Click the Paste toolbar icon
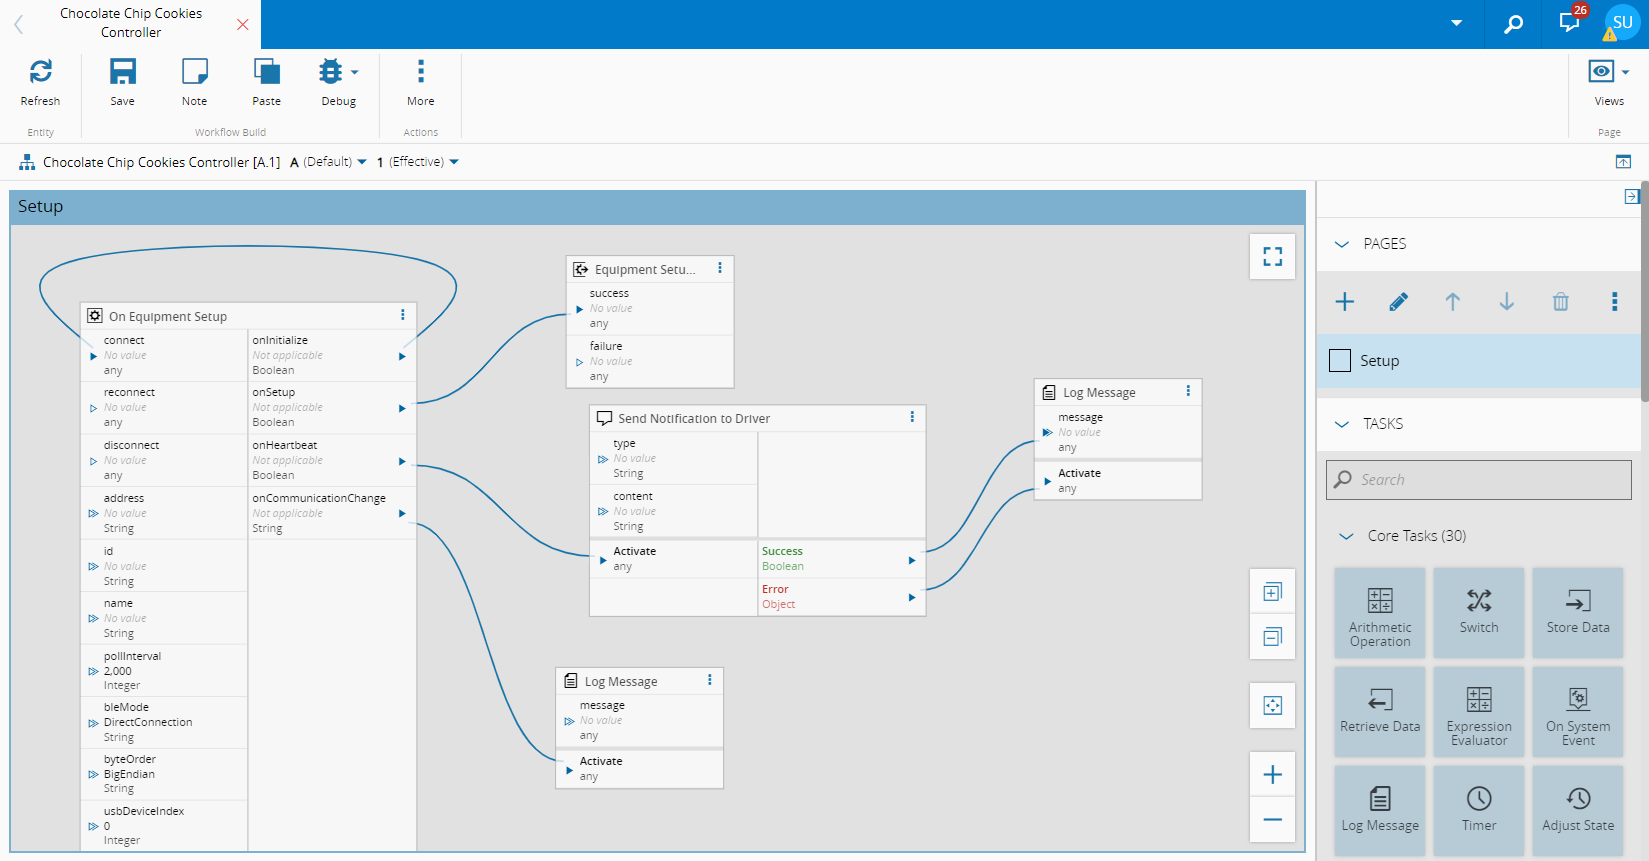This screenshot has width=1649, height=861. point(266,71)
